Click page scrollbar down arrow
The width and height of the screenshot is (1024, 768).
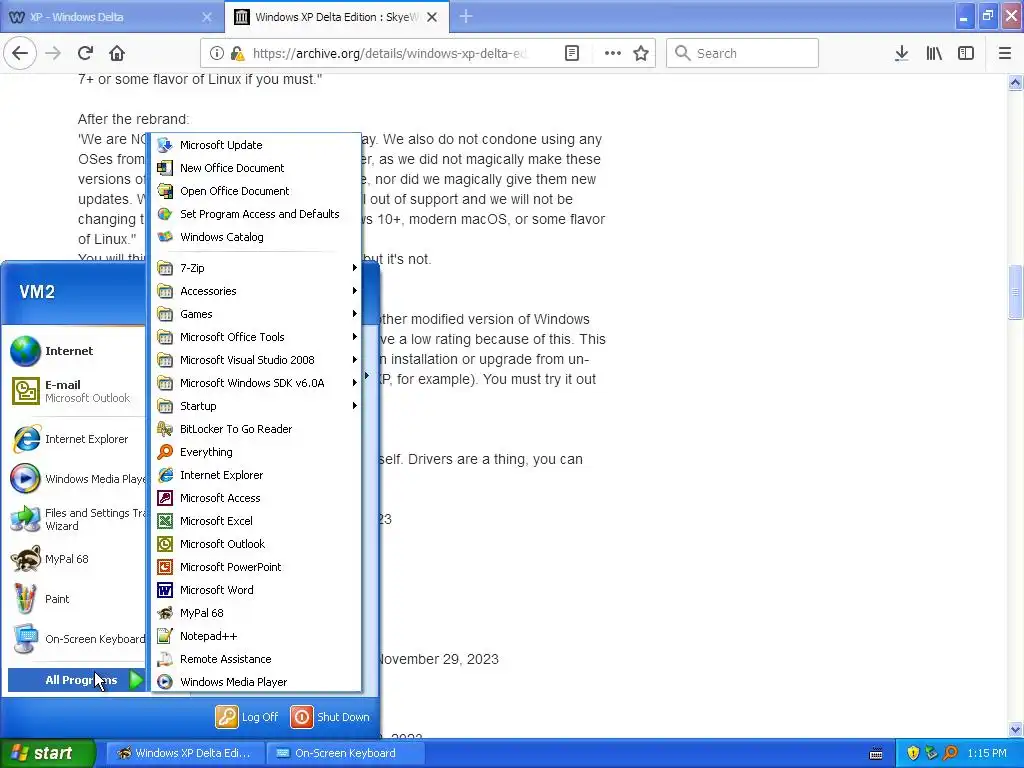(x=1016, y=729)
